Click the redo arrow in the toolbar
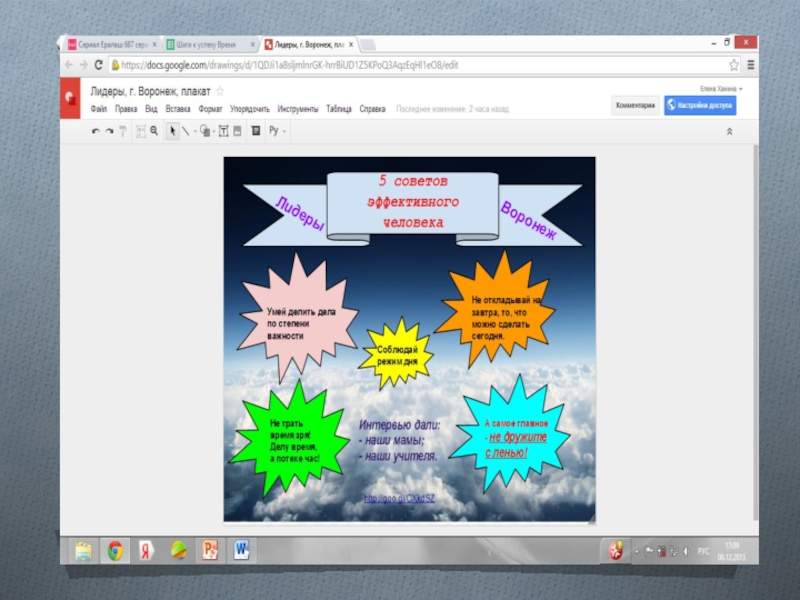Image resolution: width=800 pixels, height=600 pixels. coord(108,131)
